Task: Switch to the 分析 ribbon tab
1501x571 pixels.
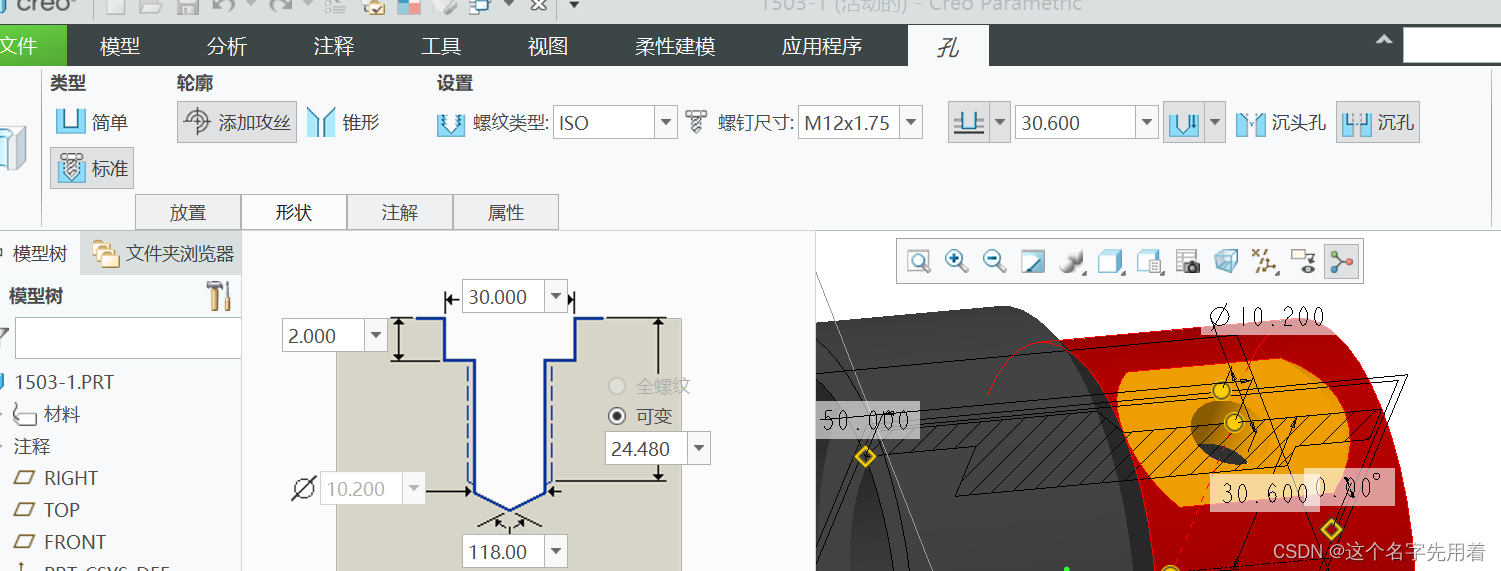Action: click(x=227, y=46)
